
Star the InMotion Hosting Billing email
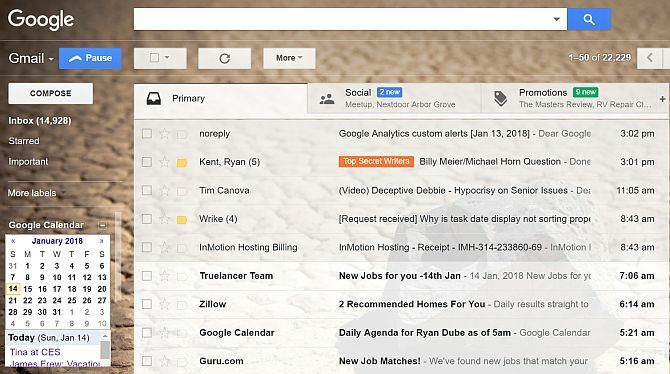point(165,247)
